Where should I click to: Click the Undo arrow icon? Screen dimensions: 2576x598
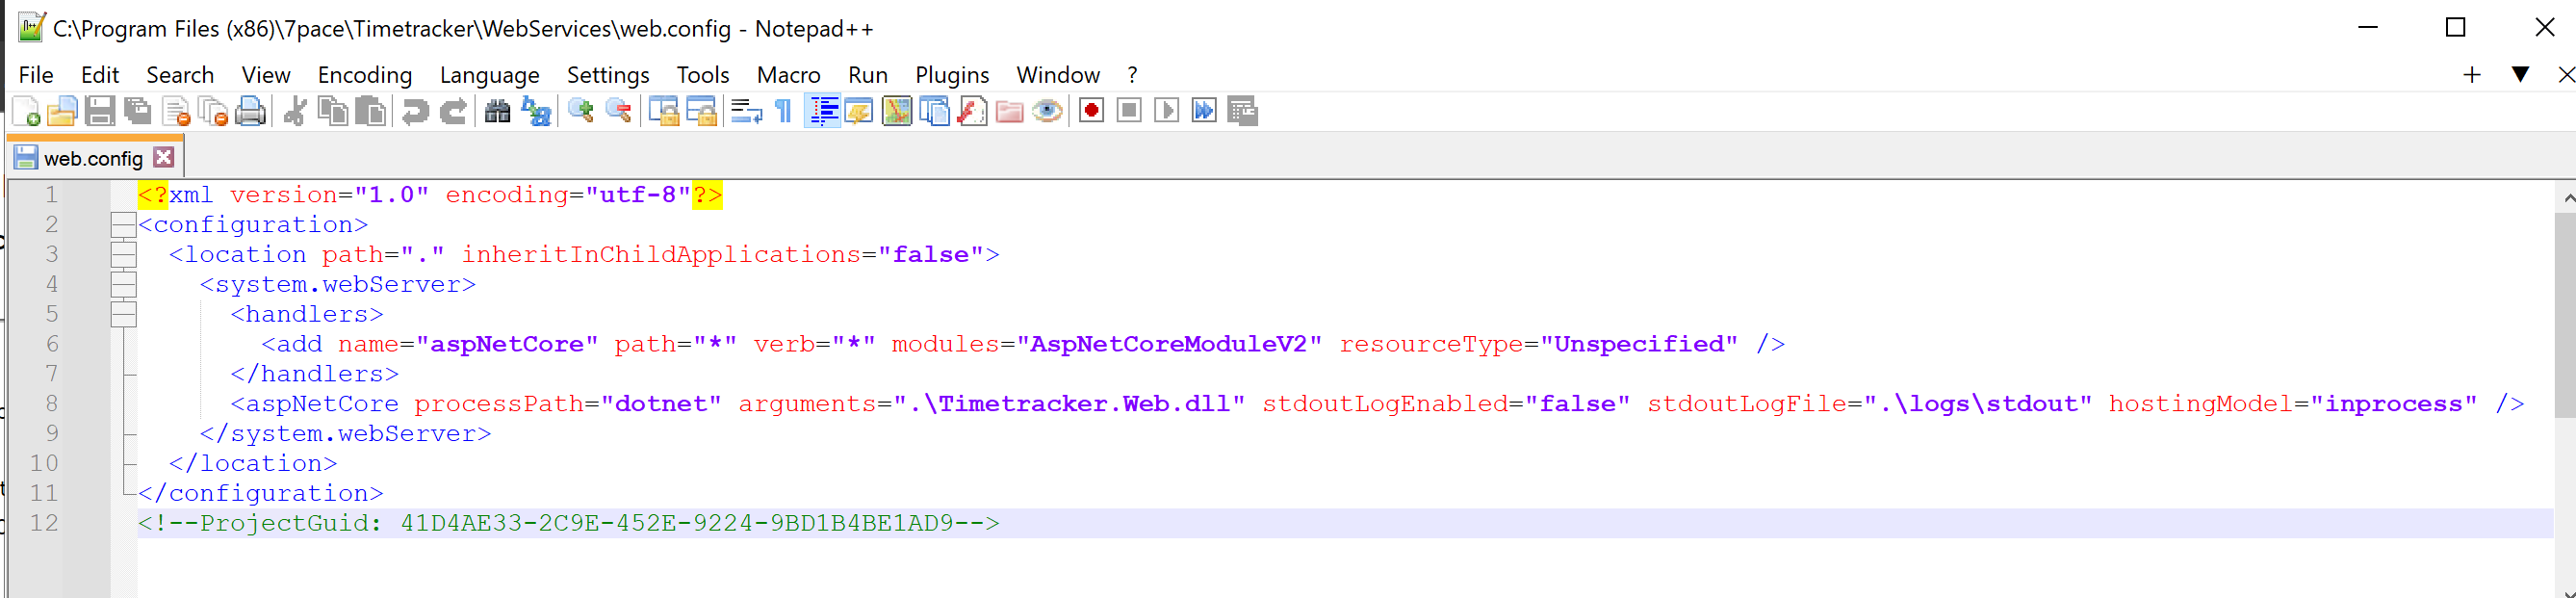(x=415, y=111)
